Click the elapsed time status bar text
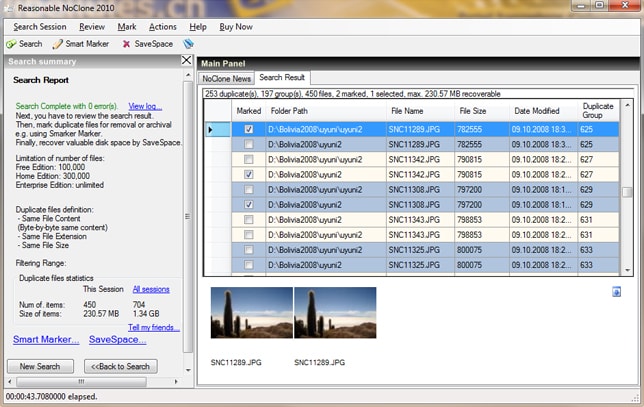The height and width of the screenshot is (407, 644). 51,396
